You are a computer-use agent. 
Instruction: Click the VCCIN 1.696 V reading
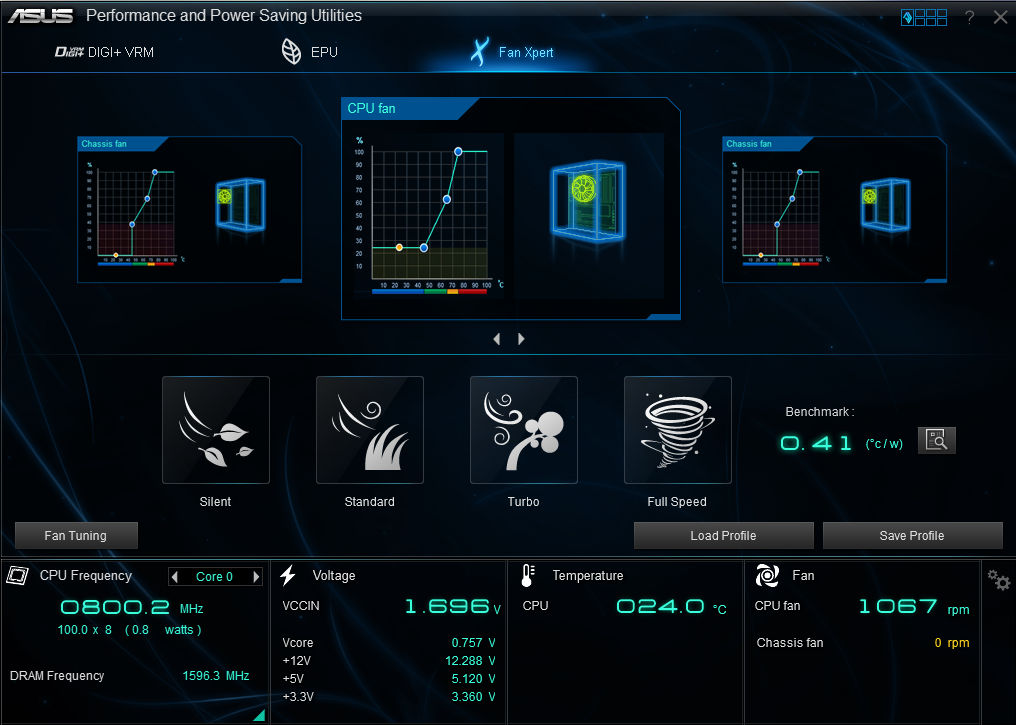[x=452, y=606]
